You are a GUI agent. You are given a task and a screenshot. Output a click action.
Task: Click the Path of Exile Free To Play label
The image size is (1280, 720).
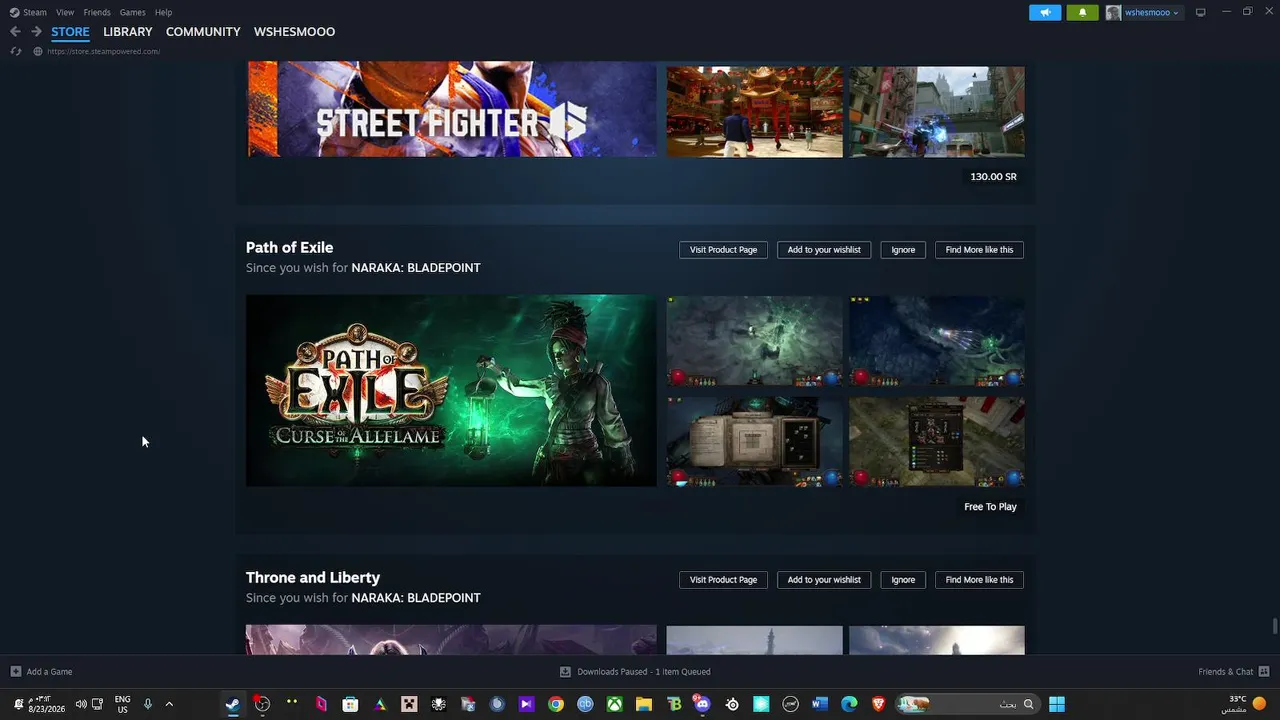(990, 507)
